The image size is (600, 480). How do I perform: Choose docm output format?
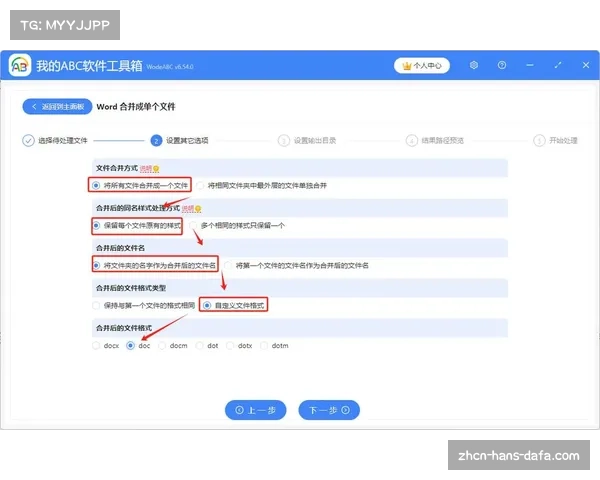(x=173, y=346)
